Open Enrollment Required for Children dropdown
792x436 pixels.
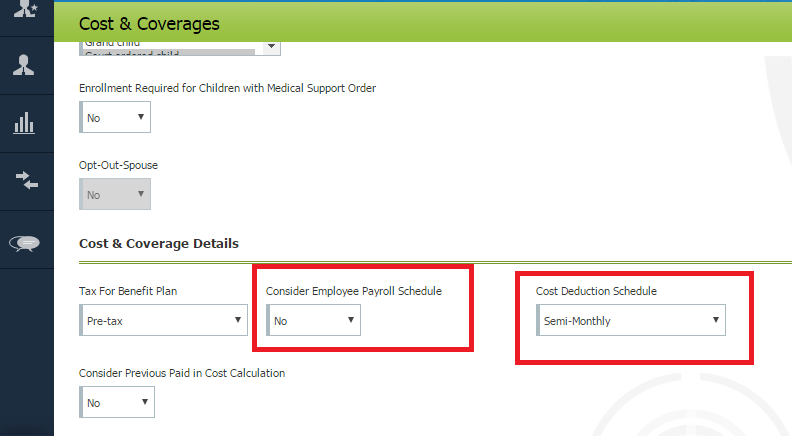point(115,117)
